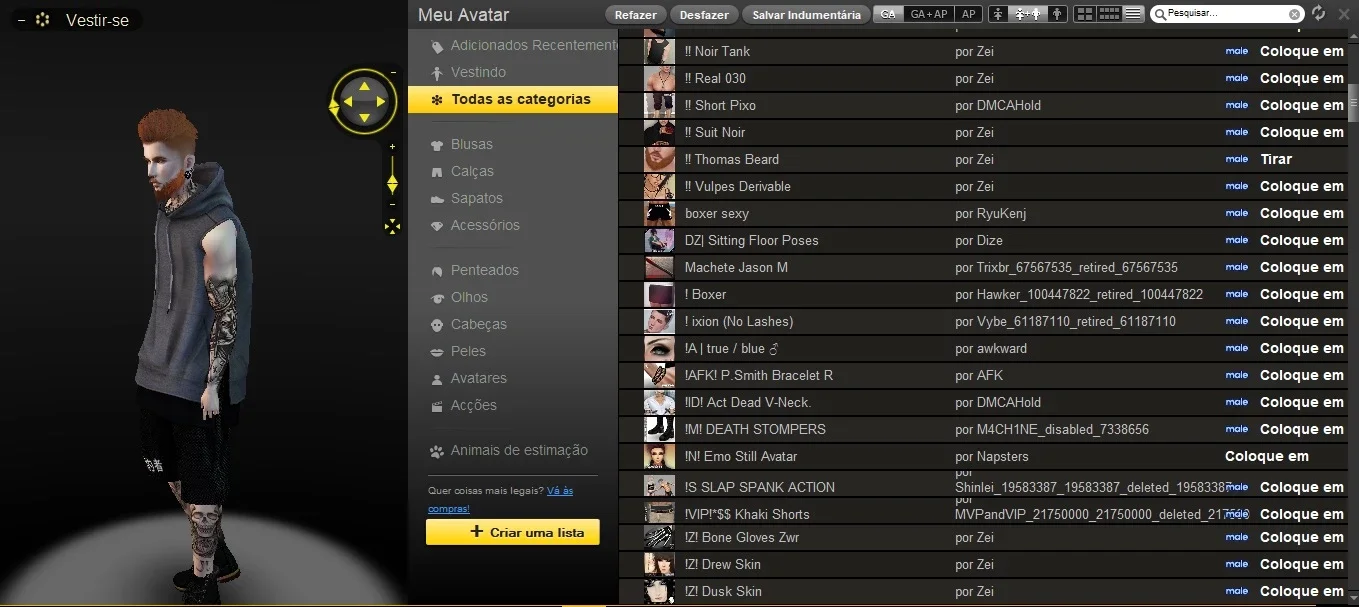1359x607 pixels.
Task: Minimize the Vestir-se panel with dash
Action: click(22, 19)
